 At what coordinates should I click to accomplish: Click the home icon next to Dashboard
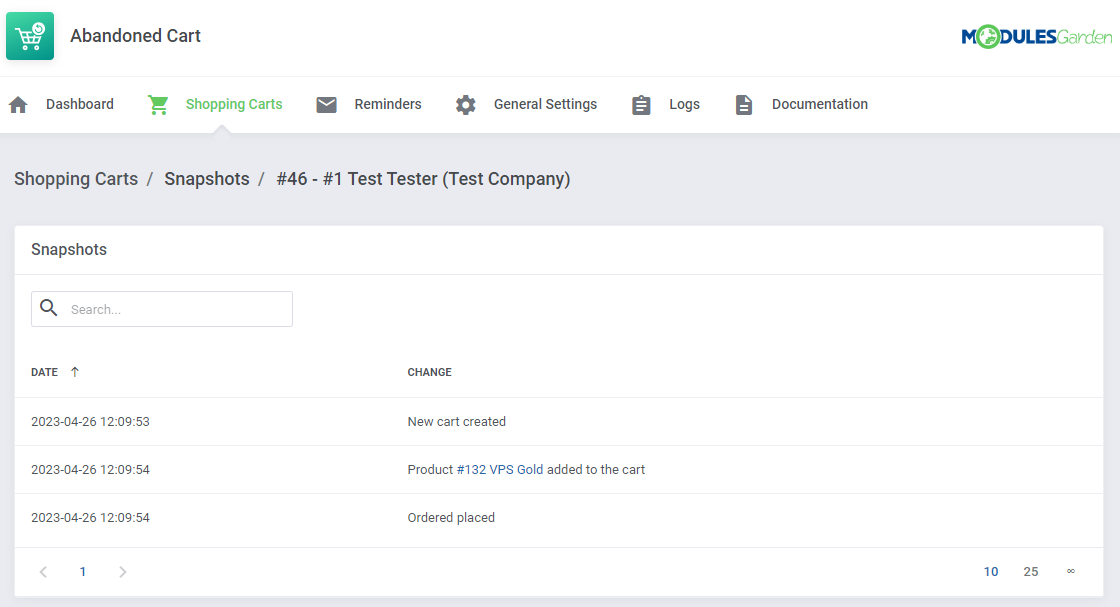pos(19,105)
